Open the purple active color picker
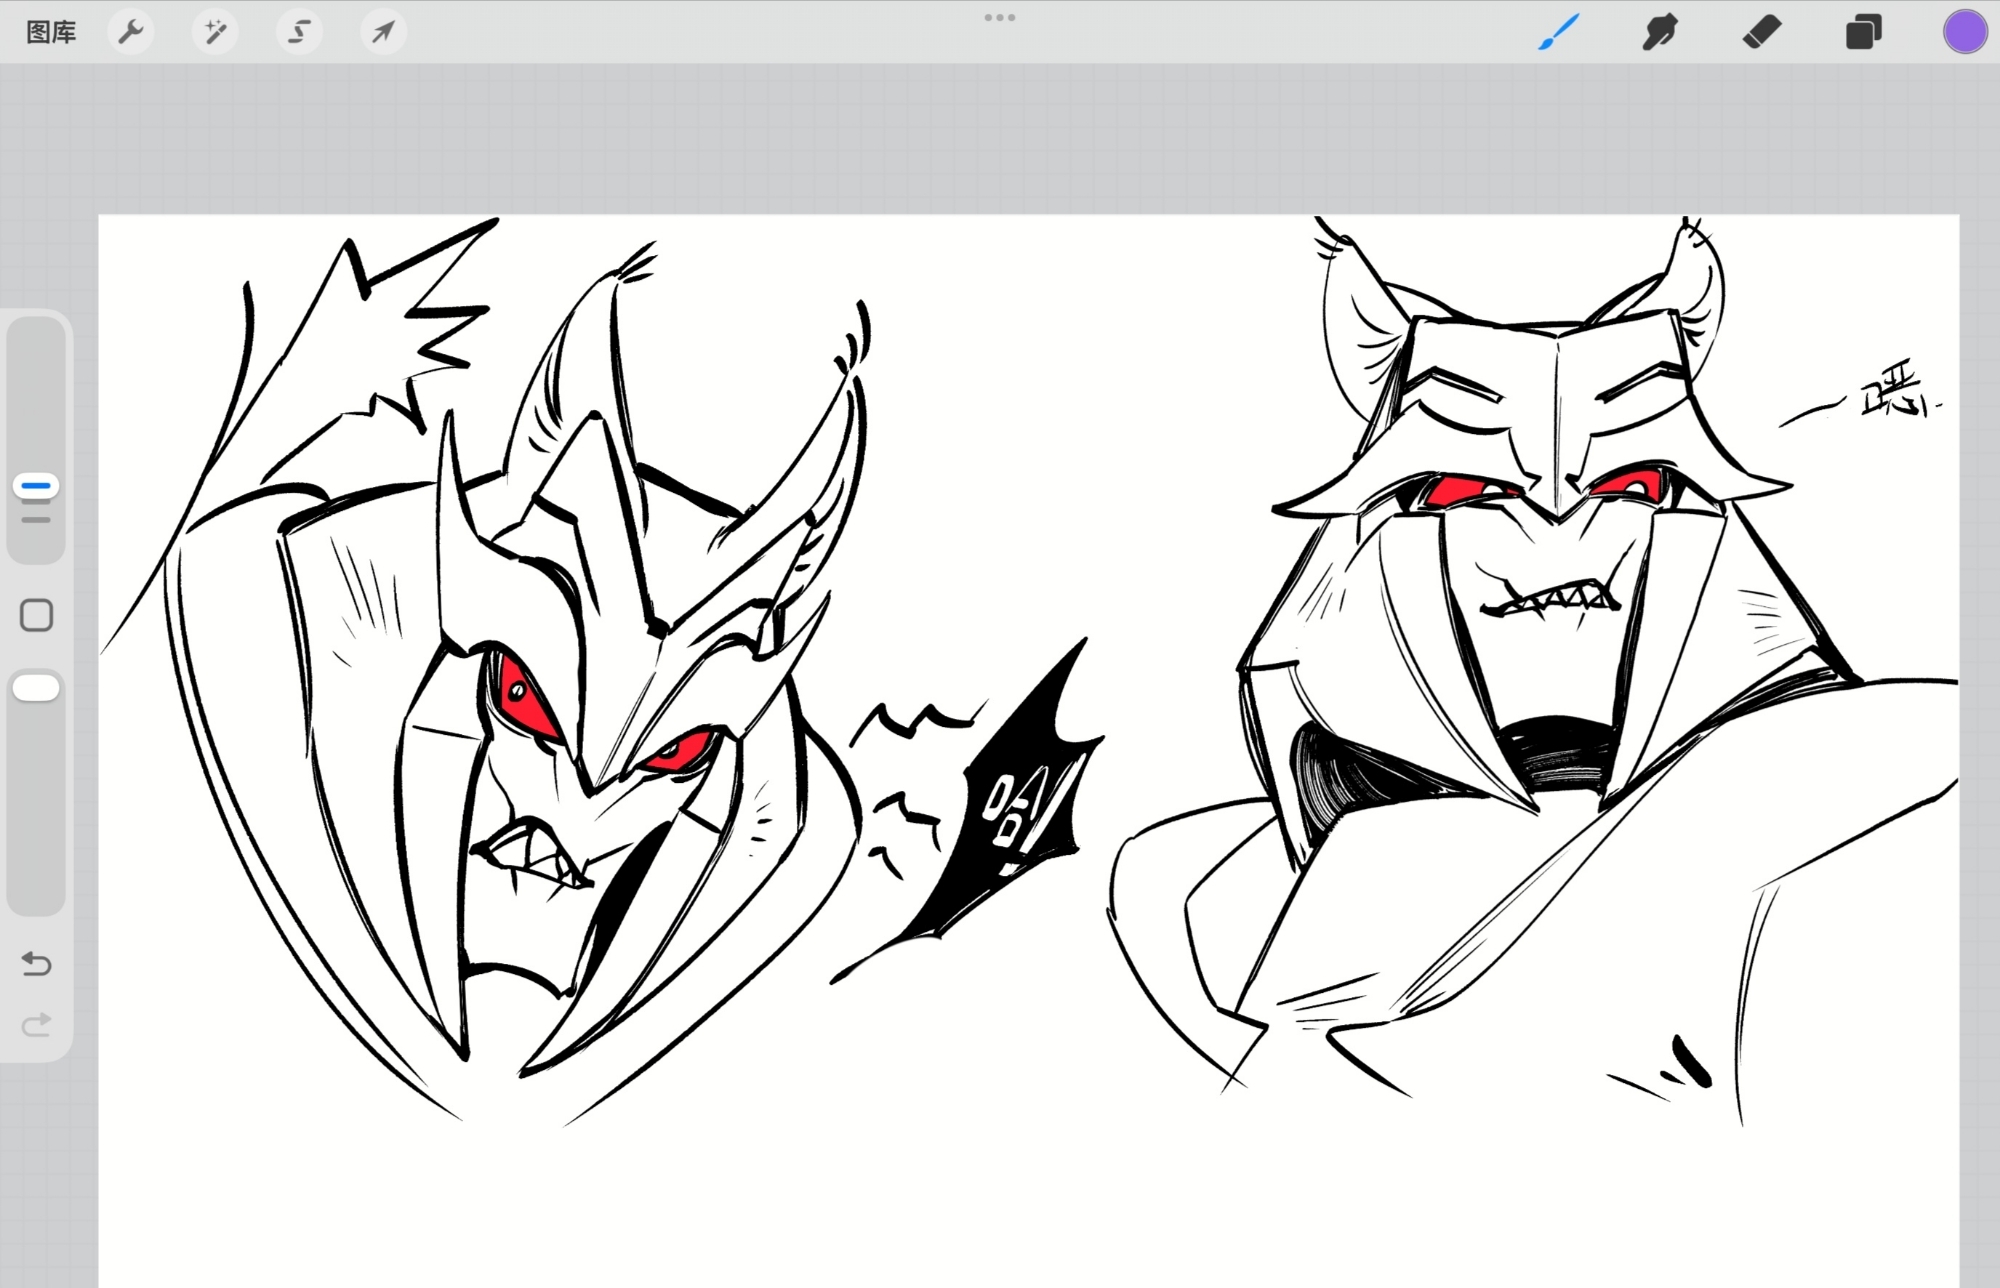2000x1288 pixels. [x=1964, y=32]
